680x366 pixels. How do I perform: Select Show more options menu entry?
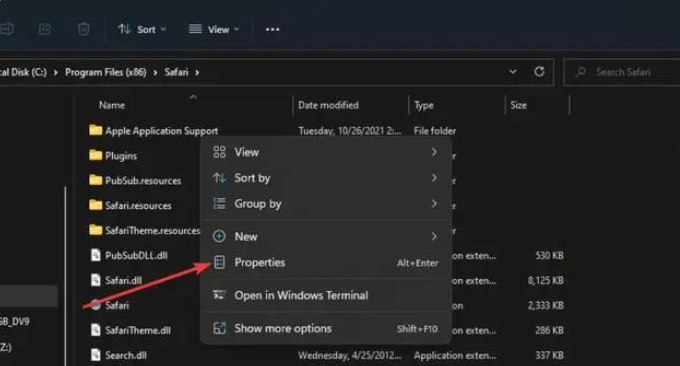coord(325,328)
